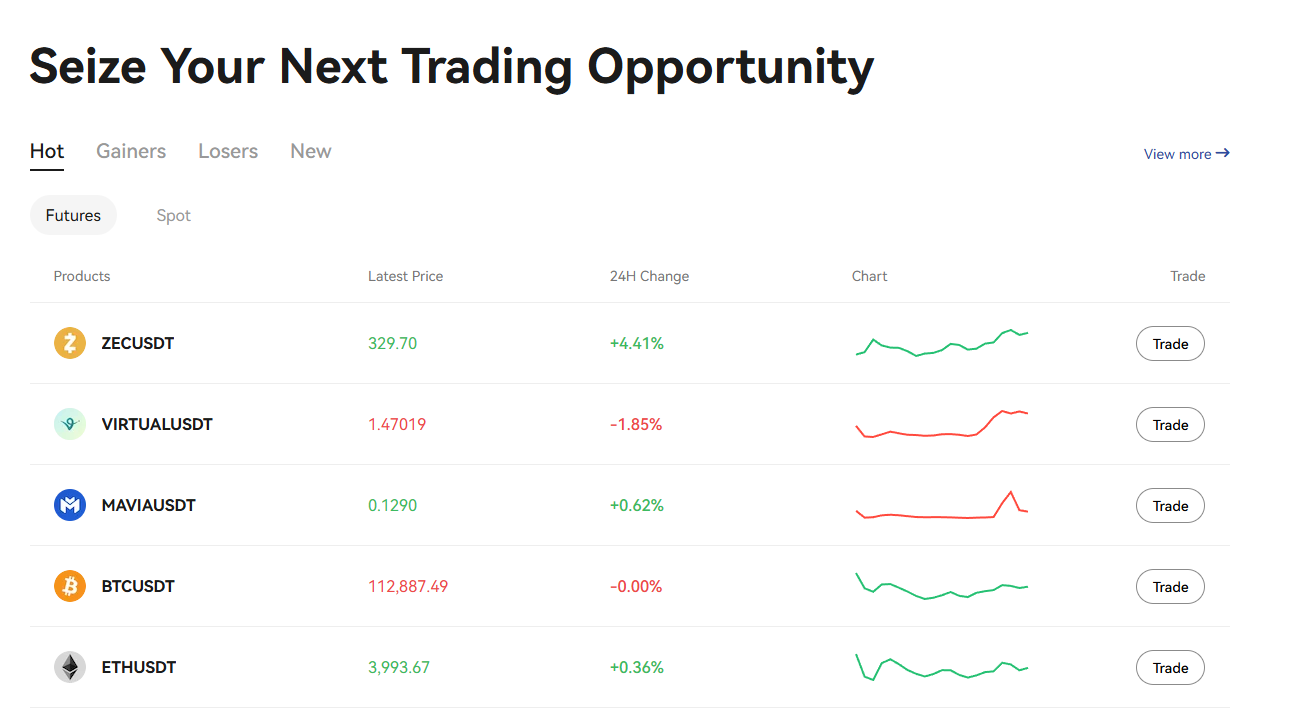Image resolution: width=1293 pixels, height=727 pixels.
Task: Click the VIRTUAL token logo
Action: click(69, 424)
